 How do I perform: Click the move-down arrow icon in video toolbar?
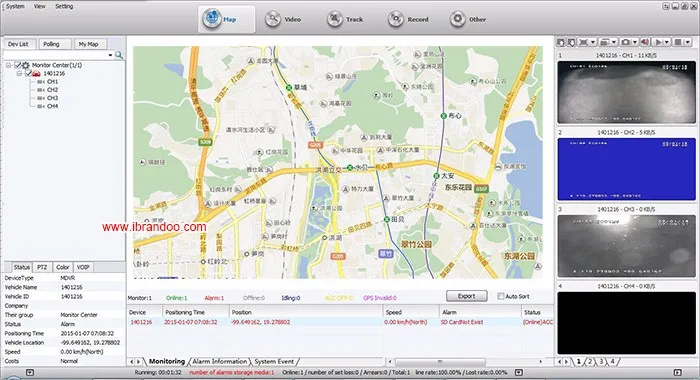click(572, 42)
